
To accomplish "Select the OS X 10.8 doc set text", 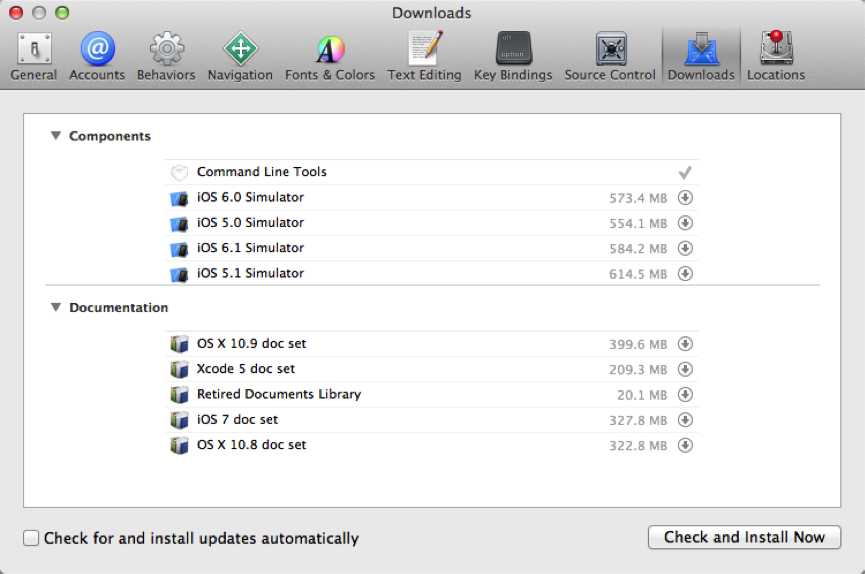I will (x=252, y=445).
